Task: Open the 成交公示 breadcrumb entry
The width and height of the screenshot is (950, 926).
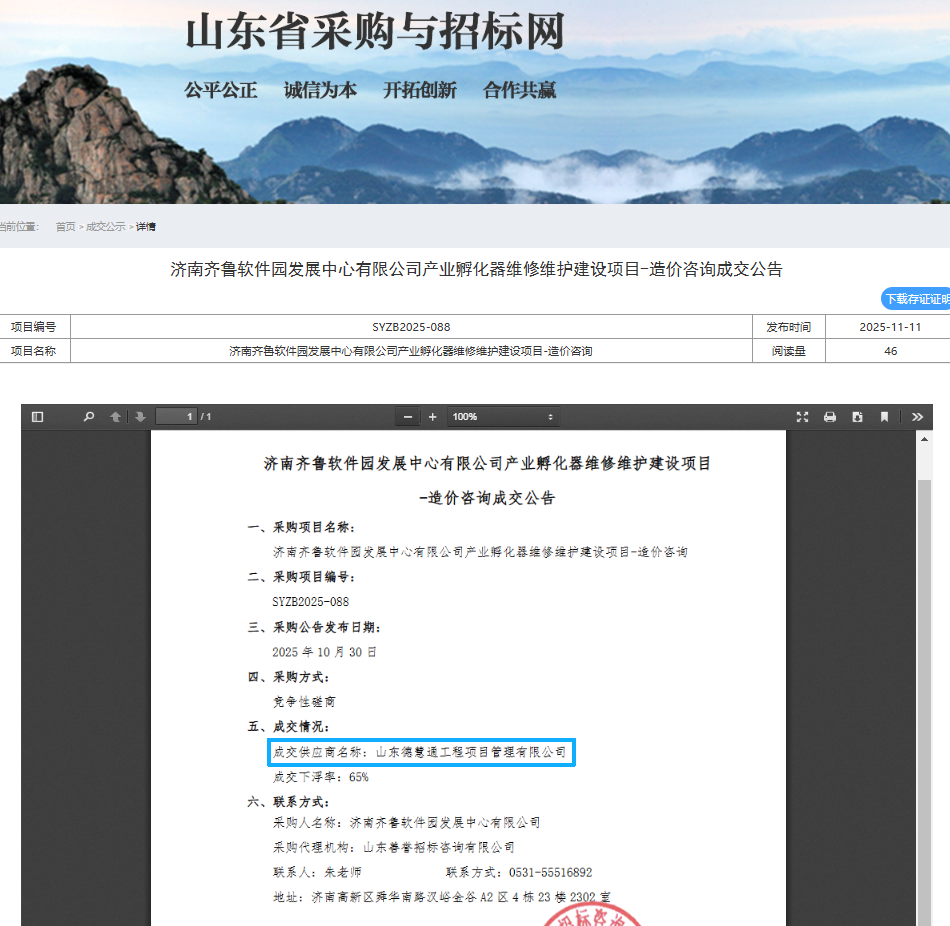Action: [x=105, y=226]
